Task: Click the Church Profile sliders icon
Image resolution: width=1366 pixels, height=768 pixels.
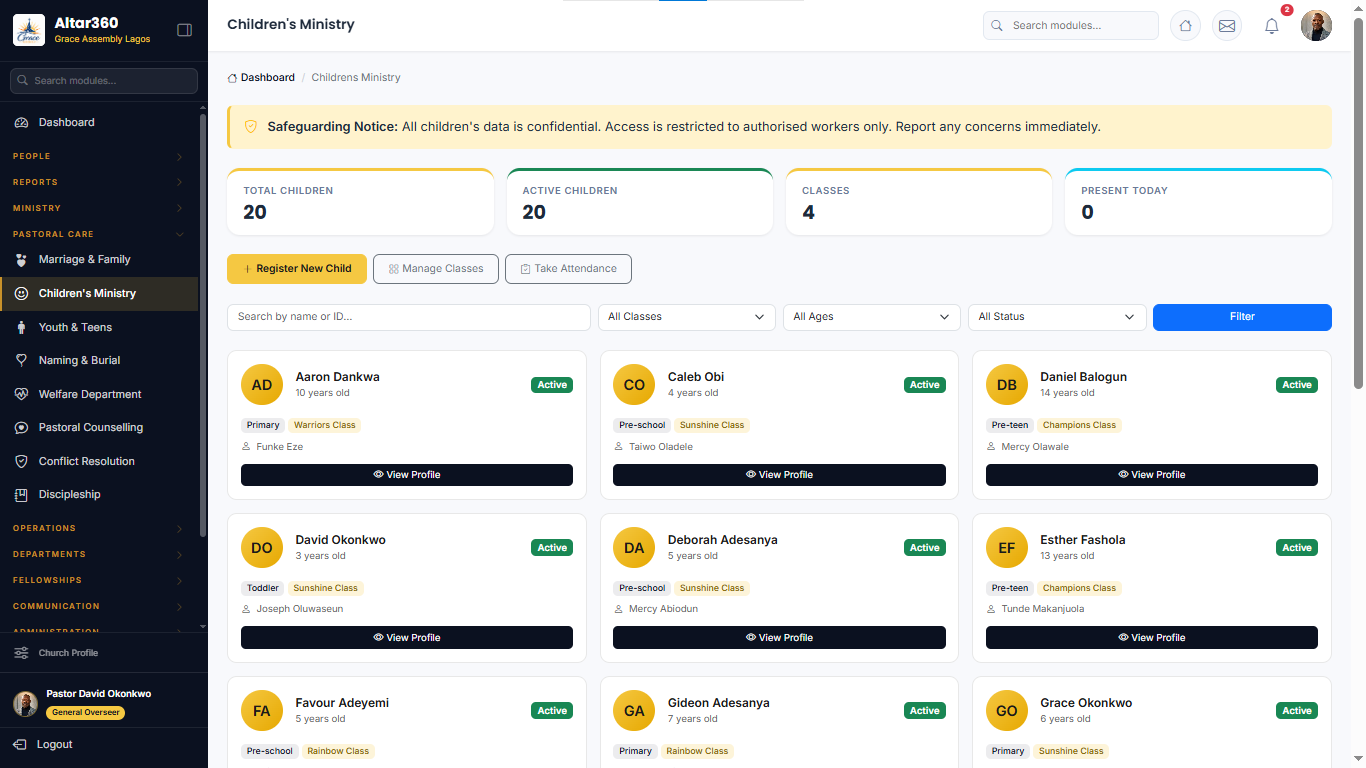Action: coord(21,653)
